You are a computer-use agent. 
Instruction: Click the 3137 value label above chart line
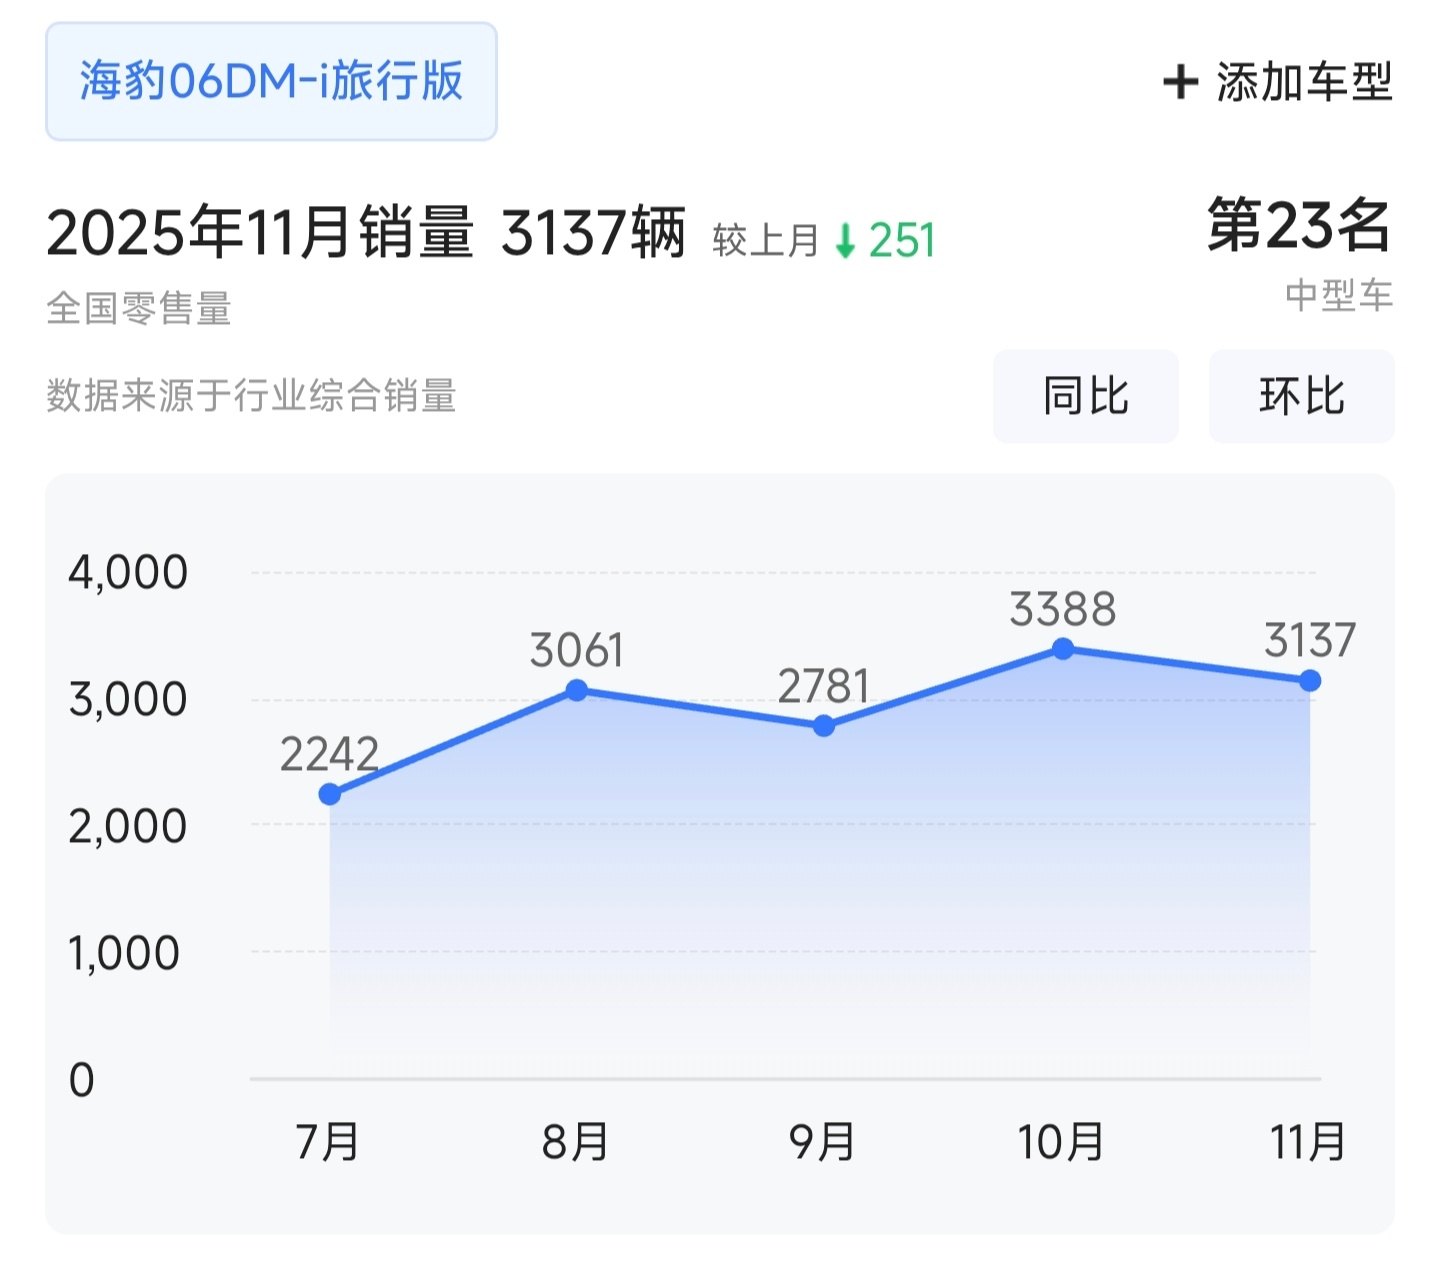1310,640
